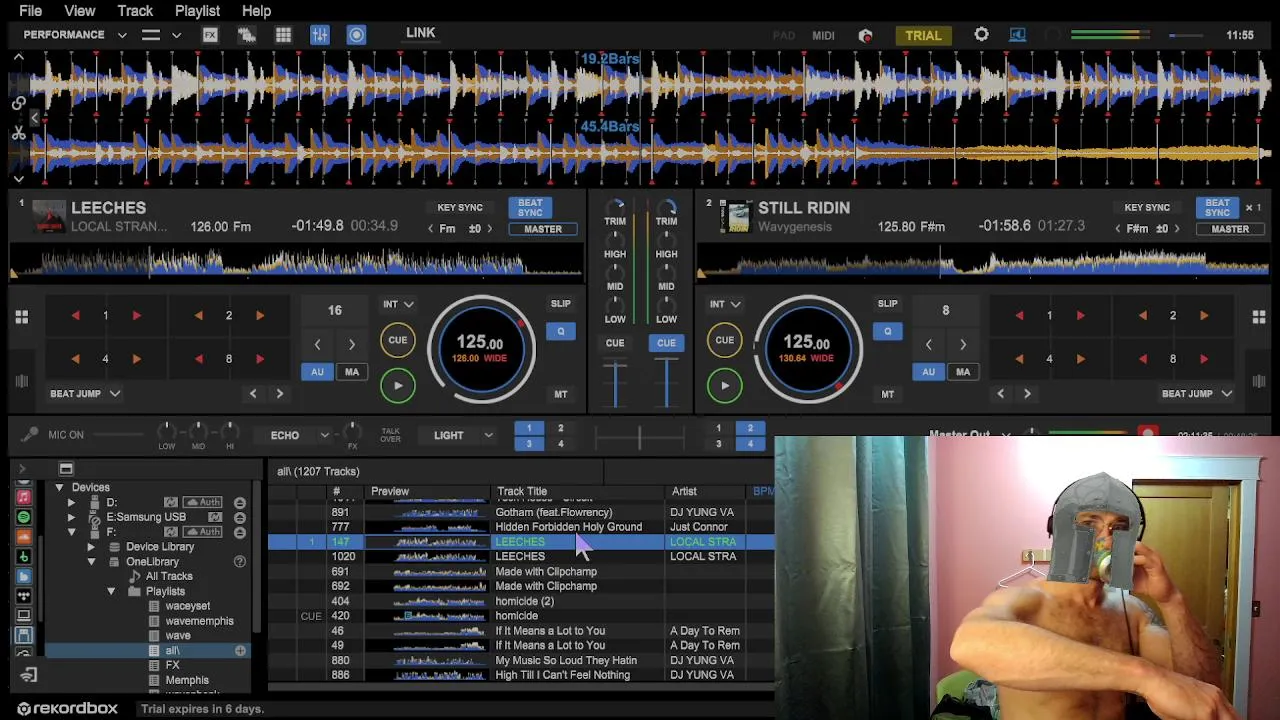Viewport: 1280px width, 720px height.
Task: Open the View menu
Action: pos(80,11)
